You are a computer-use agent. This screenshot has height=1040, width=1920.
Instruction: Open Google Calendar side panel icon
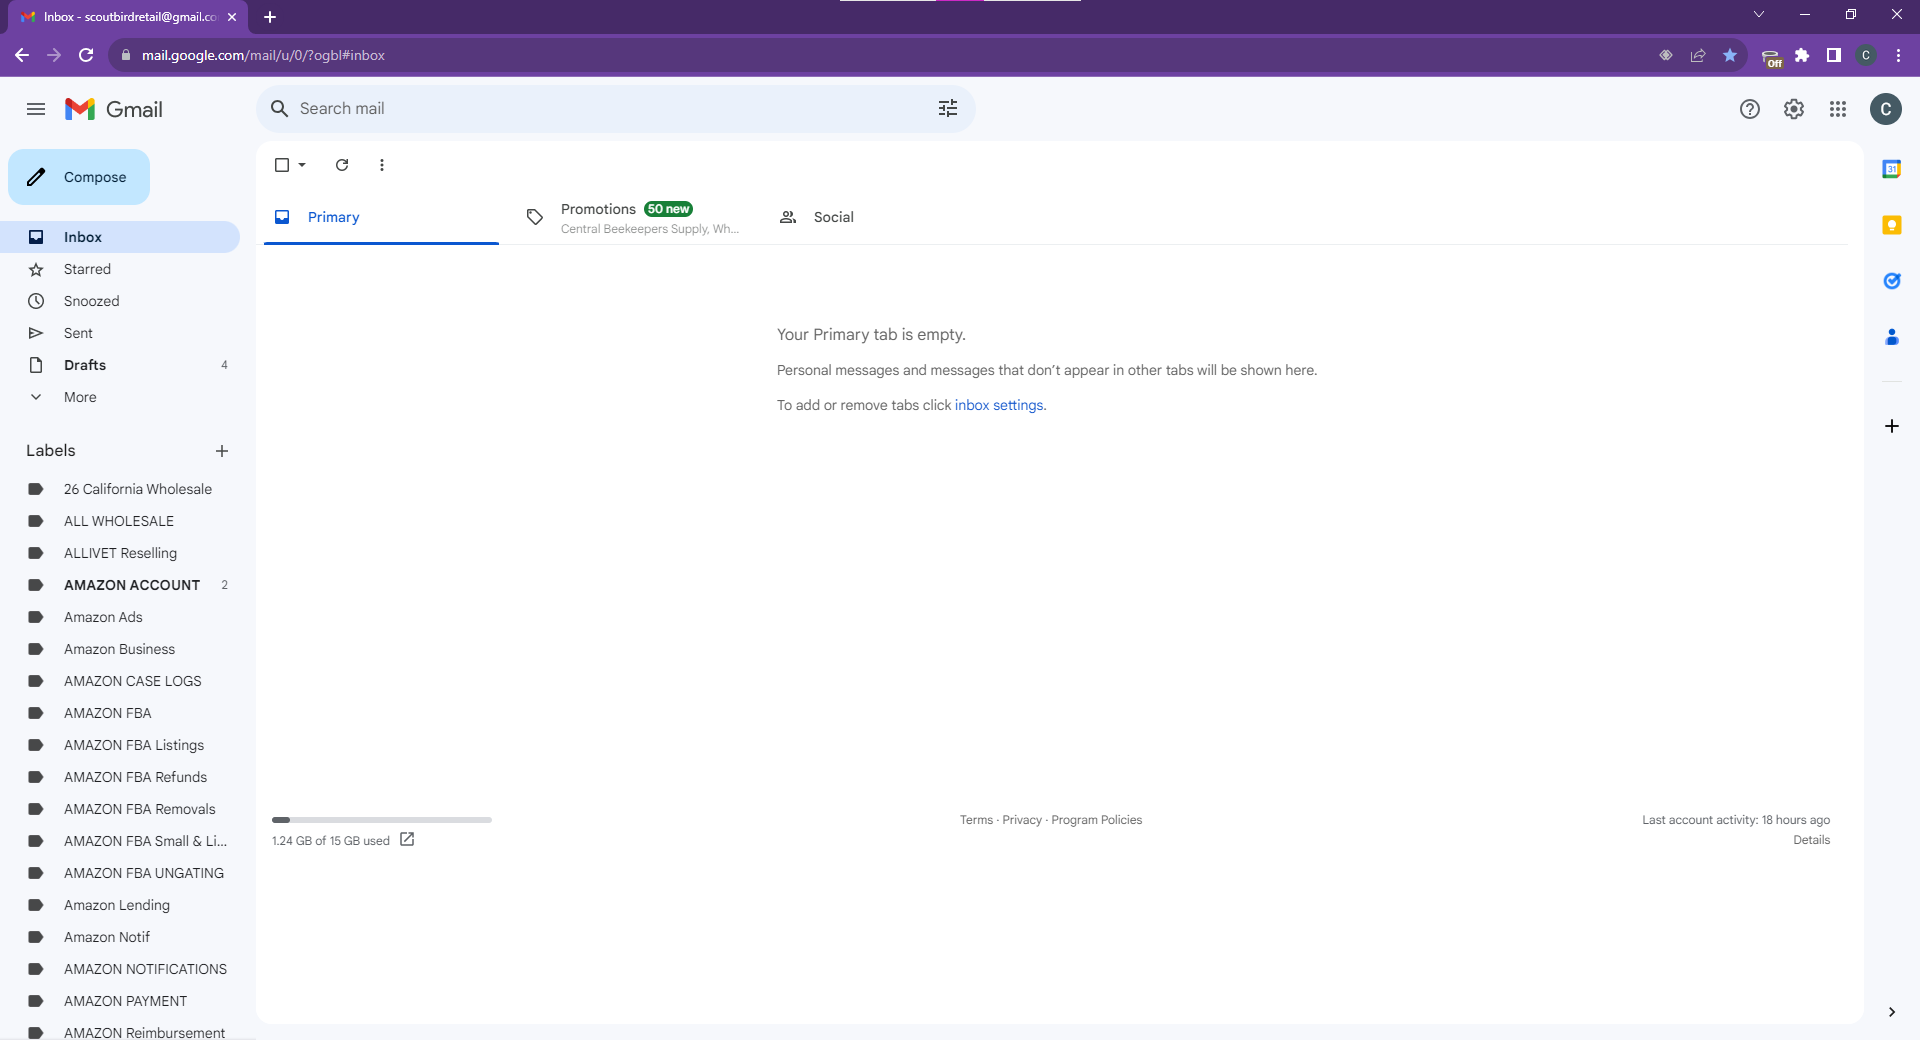1892,169
